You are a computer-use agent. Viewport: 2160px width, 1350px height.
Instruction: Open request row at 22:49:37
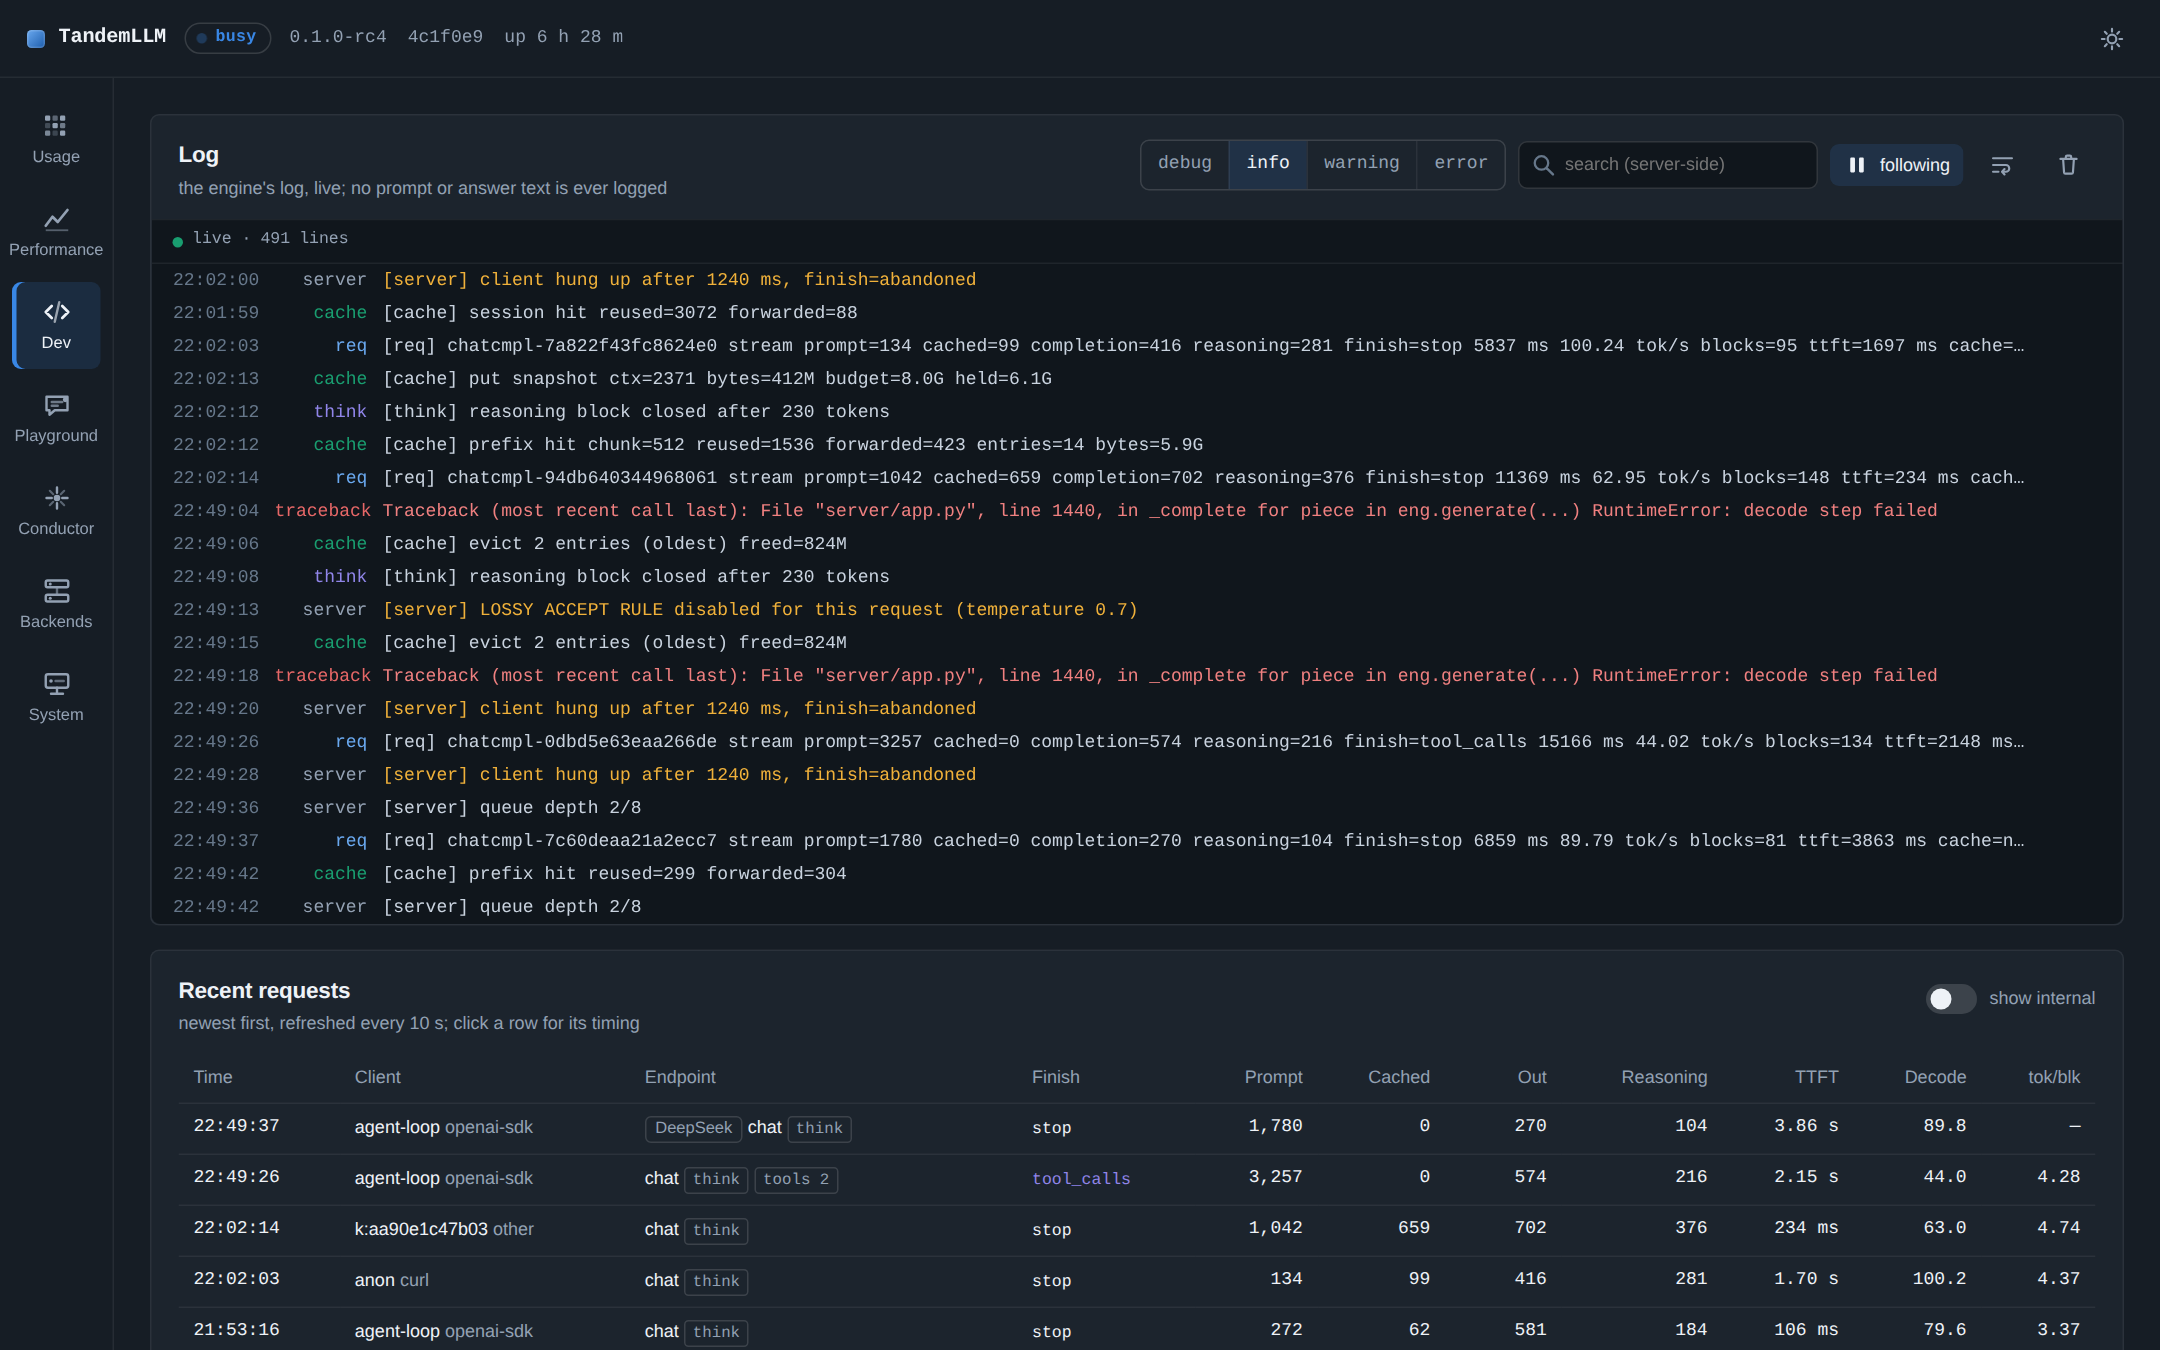[1136, 1127]
